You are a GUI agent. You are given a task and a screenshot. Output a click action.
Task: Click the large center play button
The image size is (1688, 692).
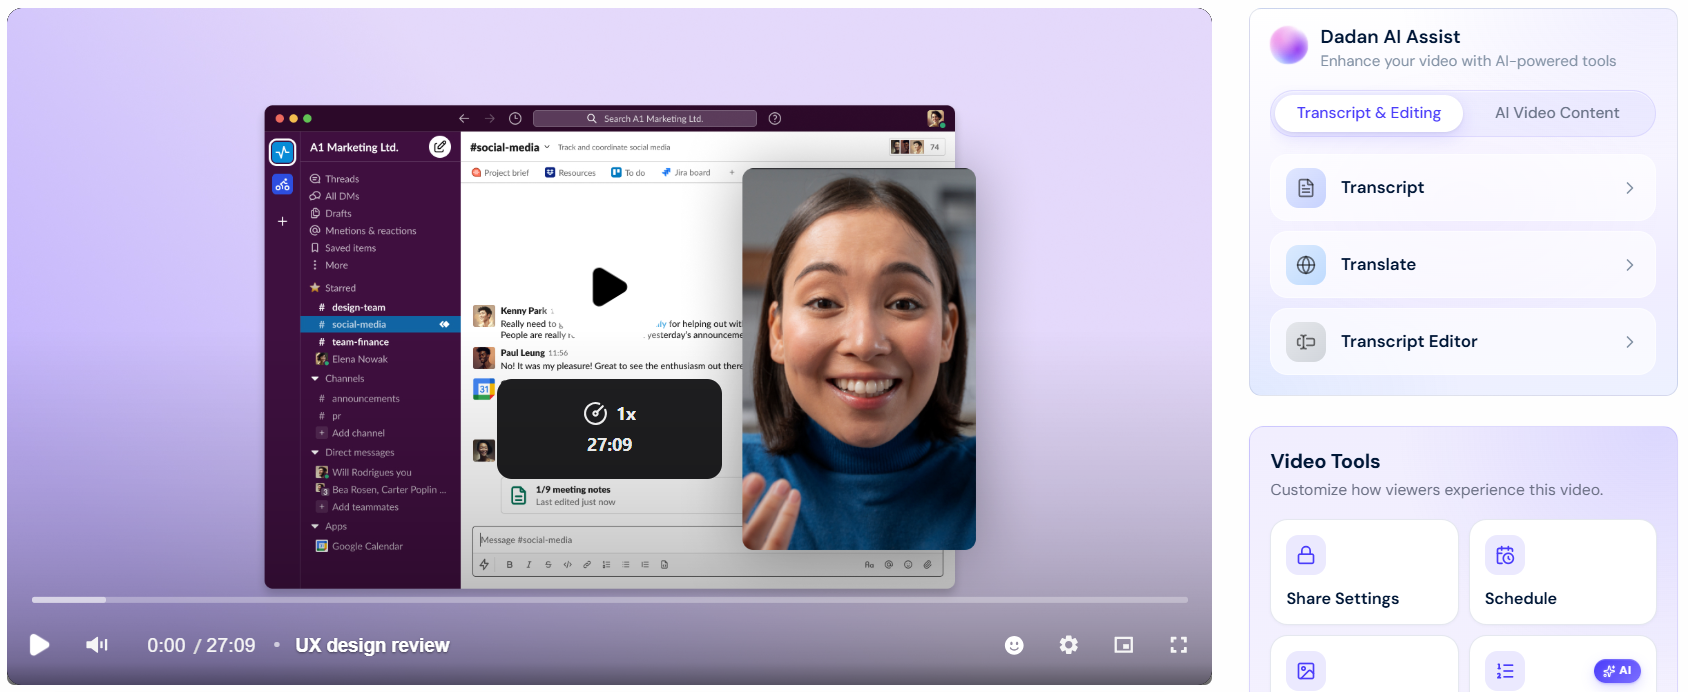[x=609, y=287]
